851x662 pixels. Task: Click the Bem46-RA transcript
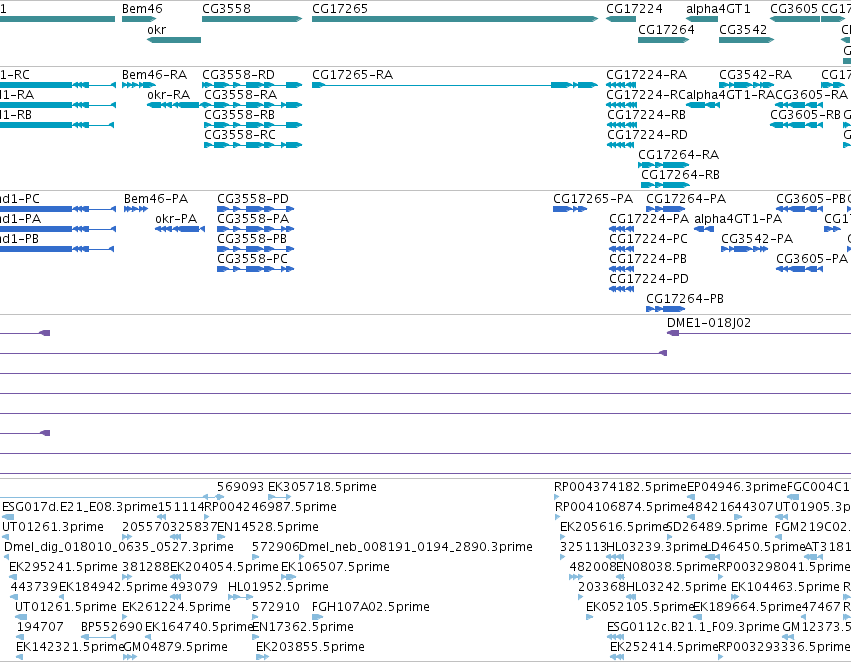pyautogui.click(x=139, y=85)
